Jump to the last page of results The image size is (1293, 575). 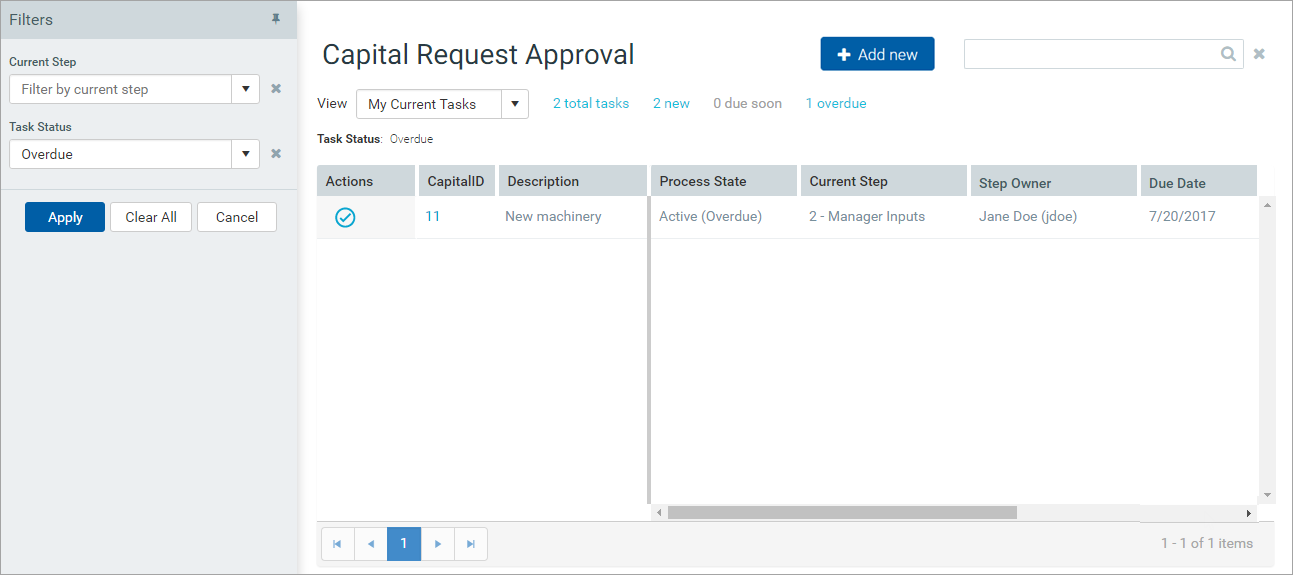tap(470, 544)
